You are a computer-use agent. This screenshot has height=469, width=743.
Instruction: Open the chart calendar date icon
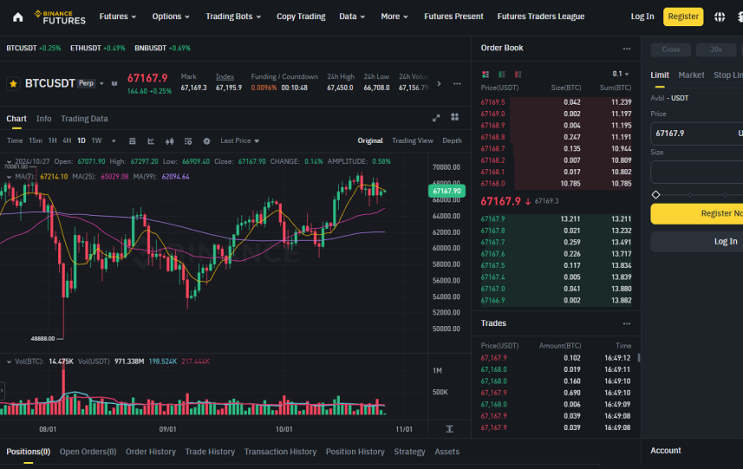point(132,141)
